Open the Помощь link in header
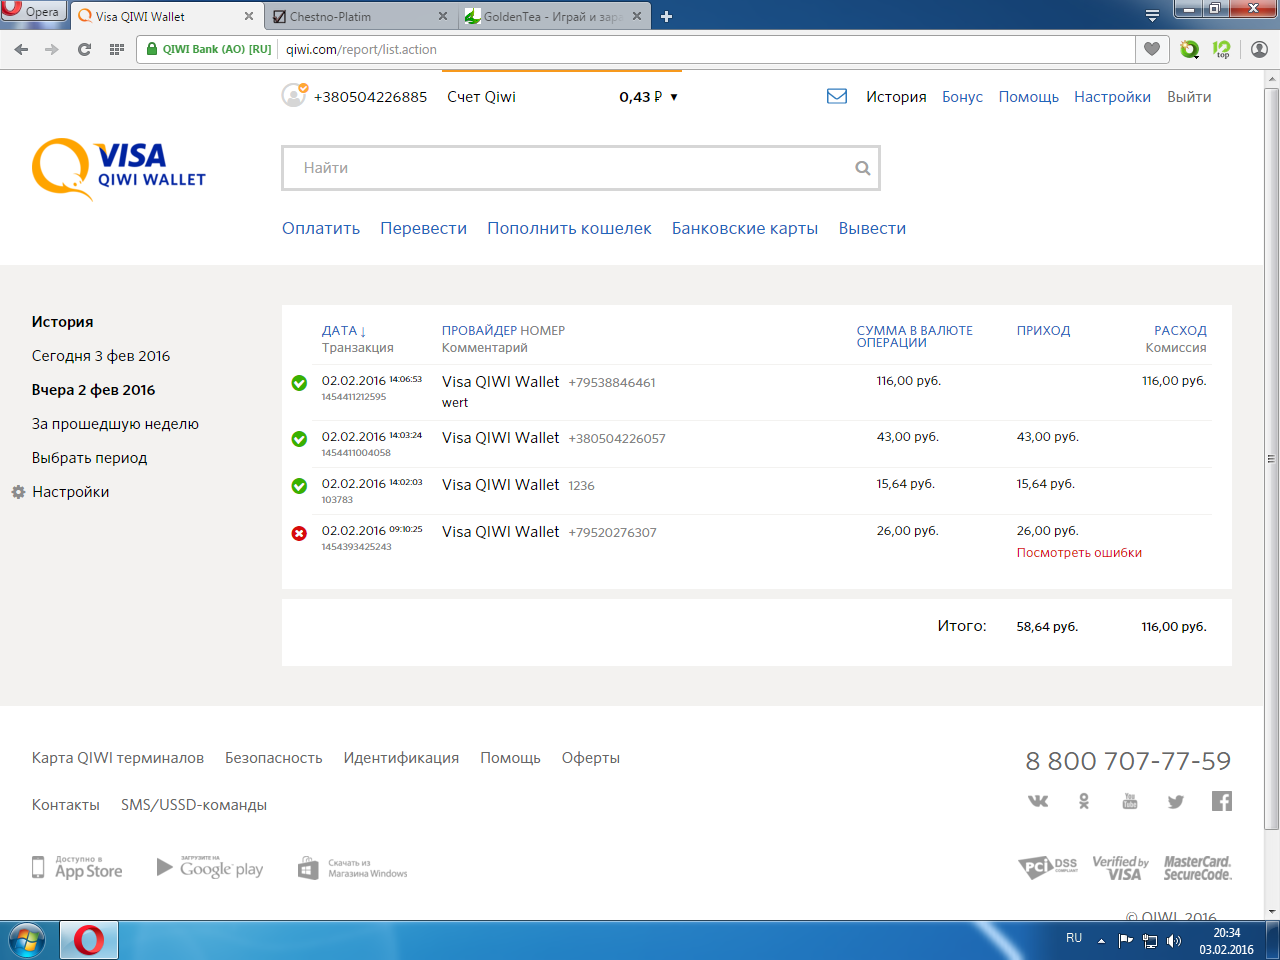This screenshot has width=1280, height=960. pyautogui.click(x=1028, y=97)
